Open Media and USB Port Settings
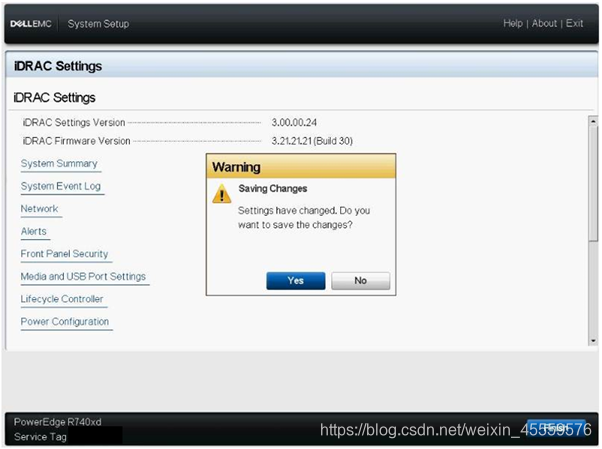Image resolution: width=602 pixels, height=449 pixels. tap(83, 277)
